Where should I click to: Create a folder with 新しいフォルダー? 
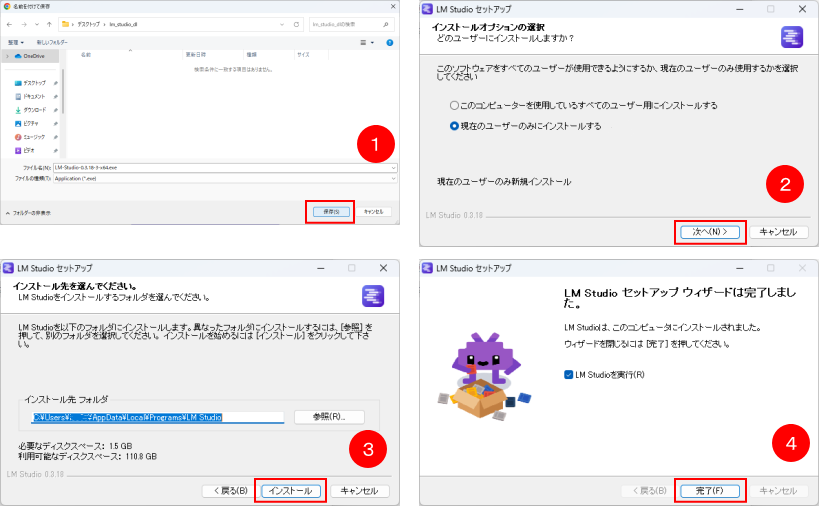click(52, 42)
